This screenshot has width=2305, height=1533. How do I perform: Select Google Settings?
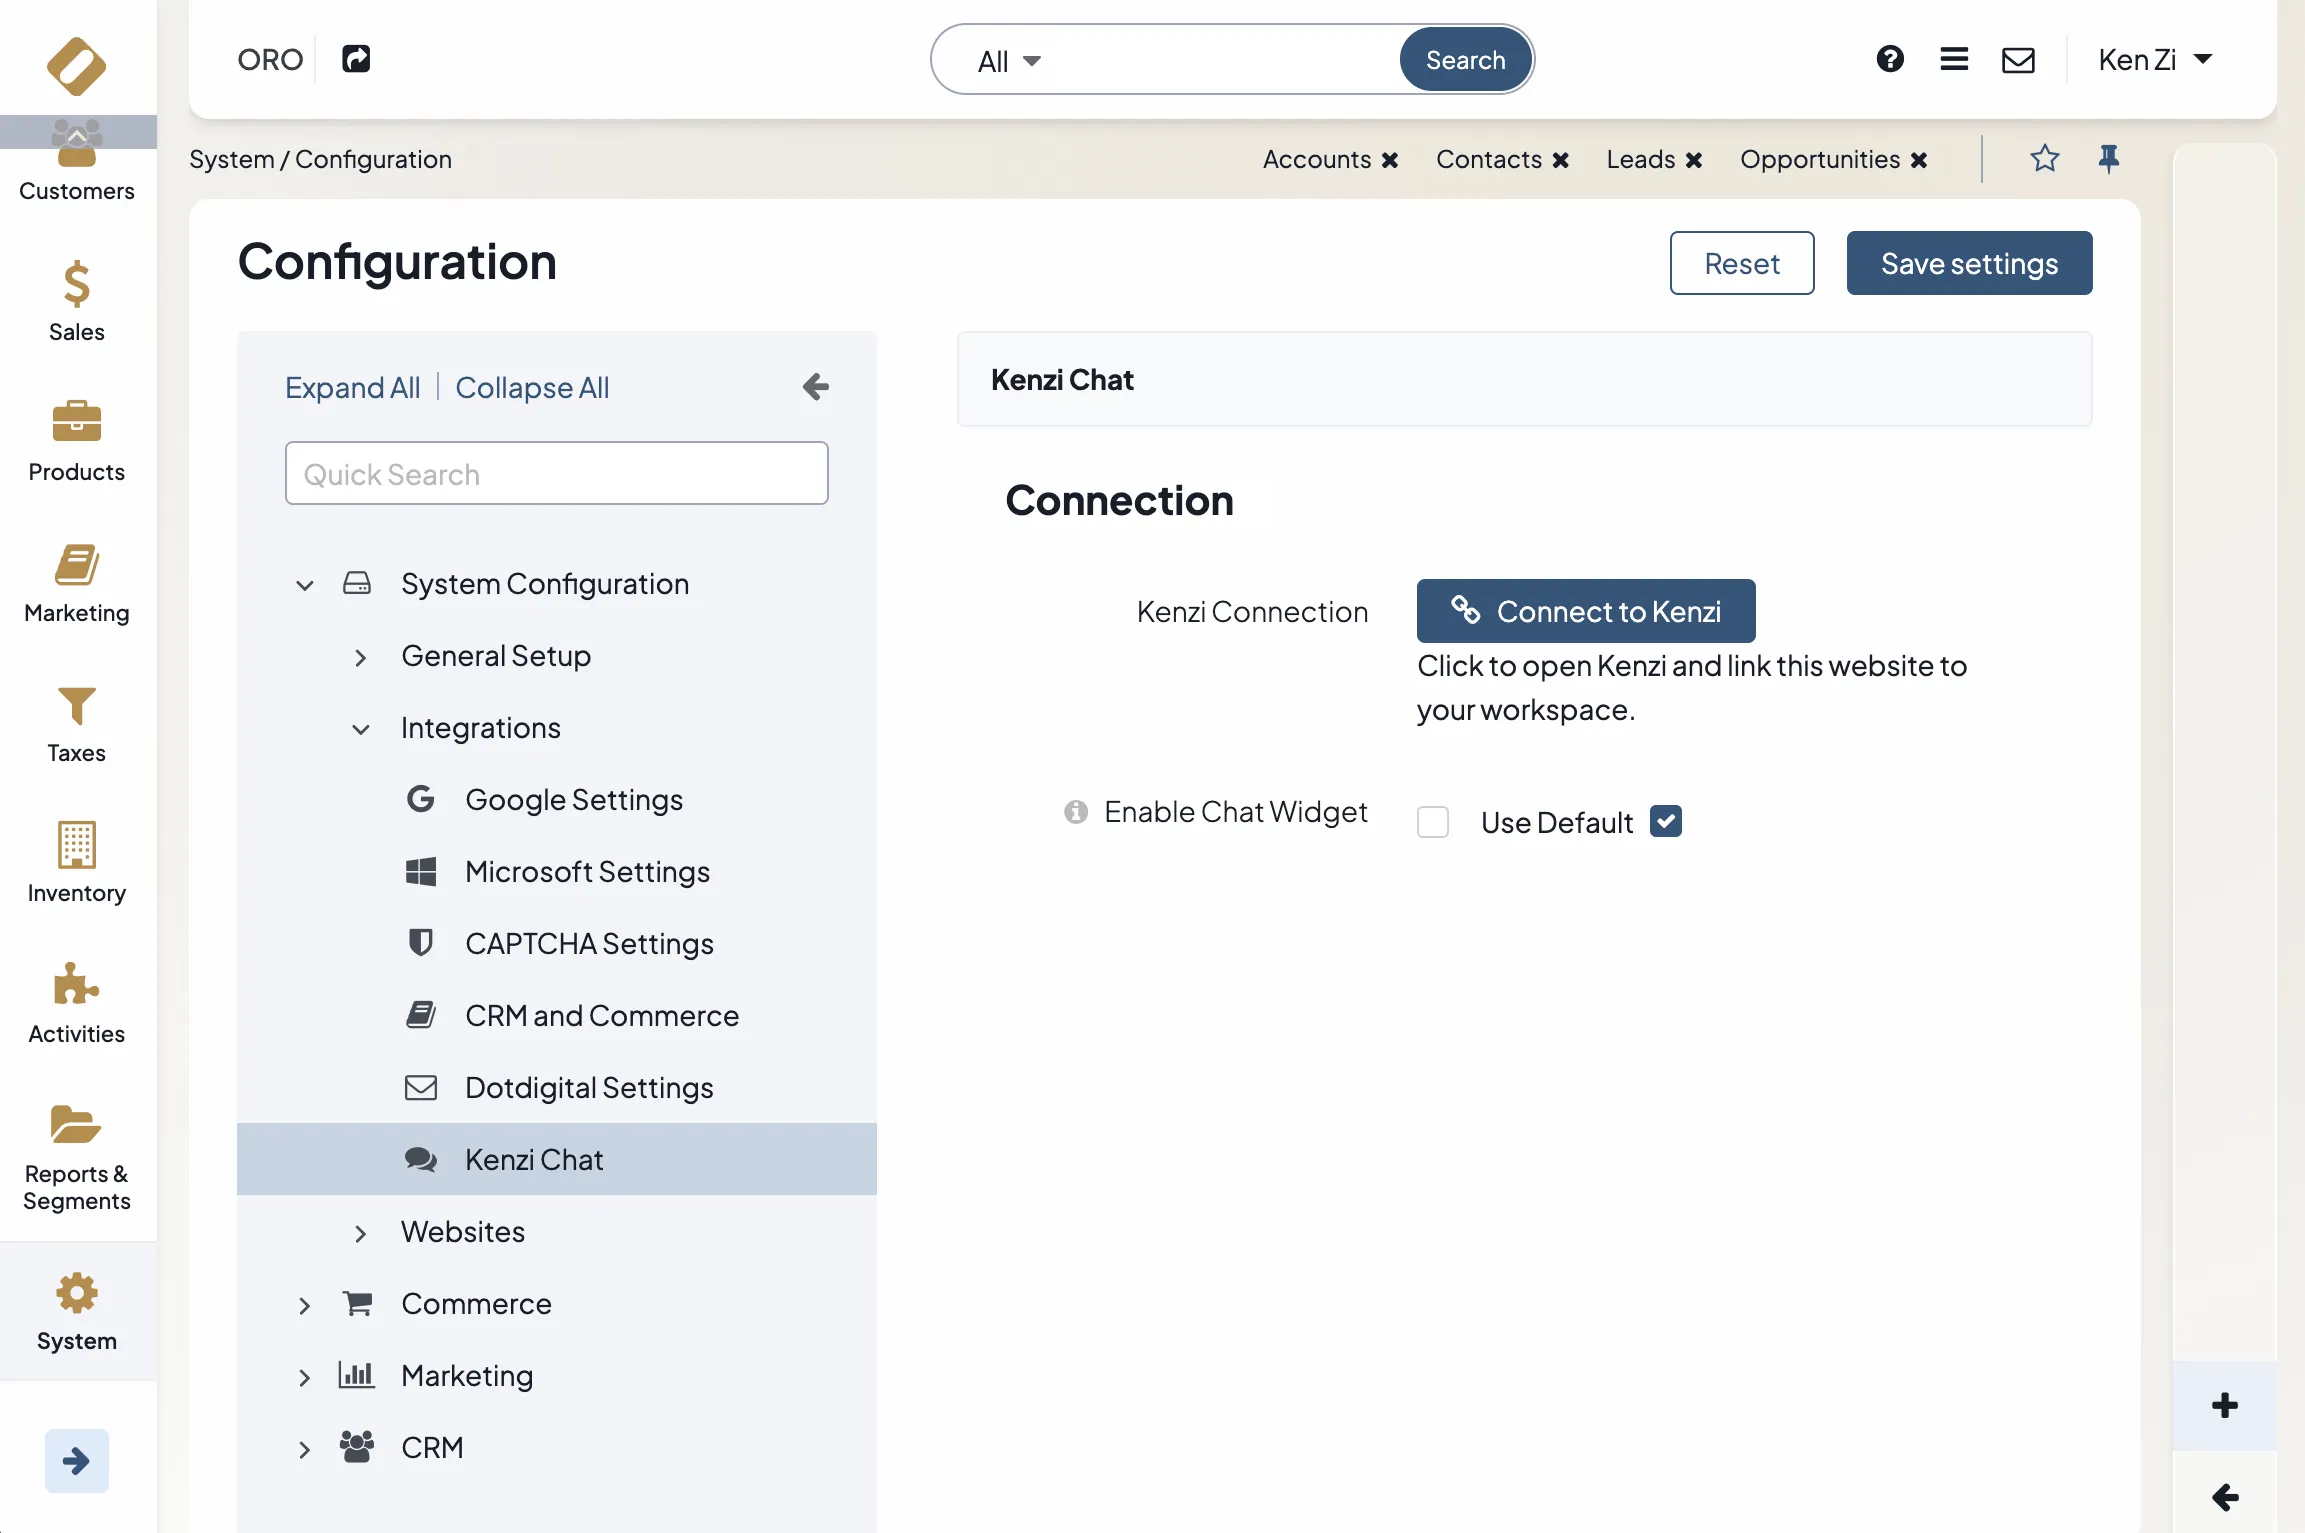[574, 800]
